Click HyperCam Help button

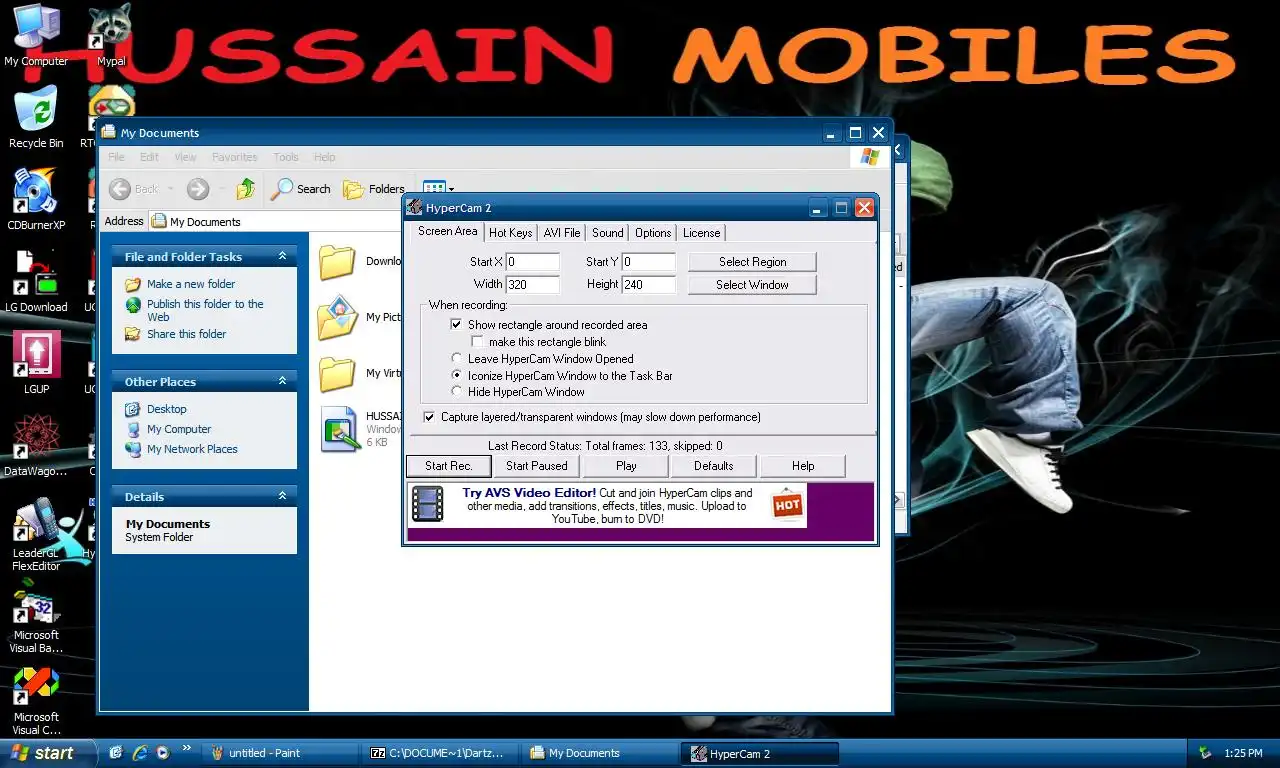point(803,466)
